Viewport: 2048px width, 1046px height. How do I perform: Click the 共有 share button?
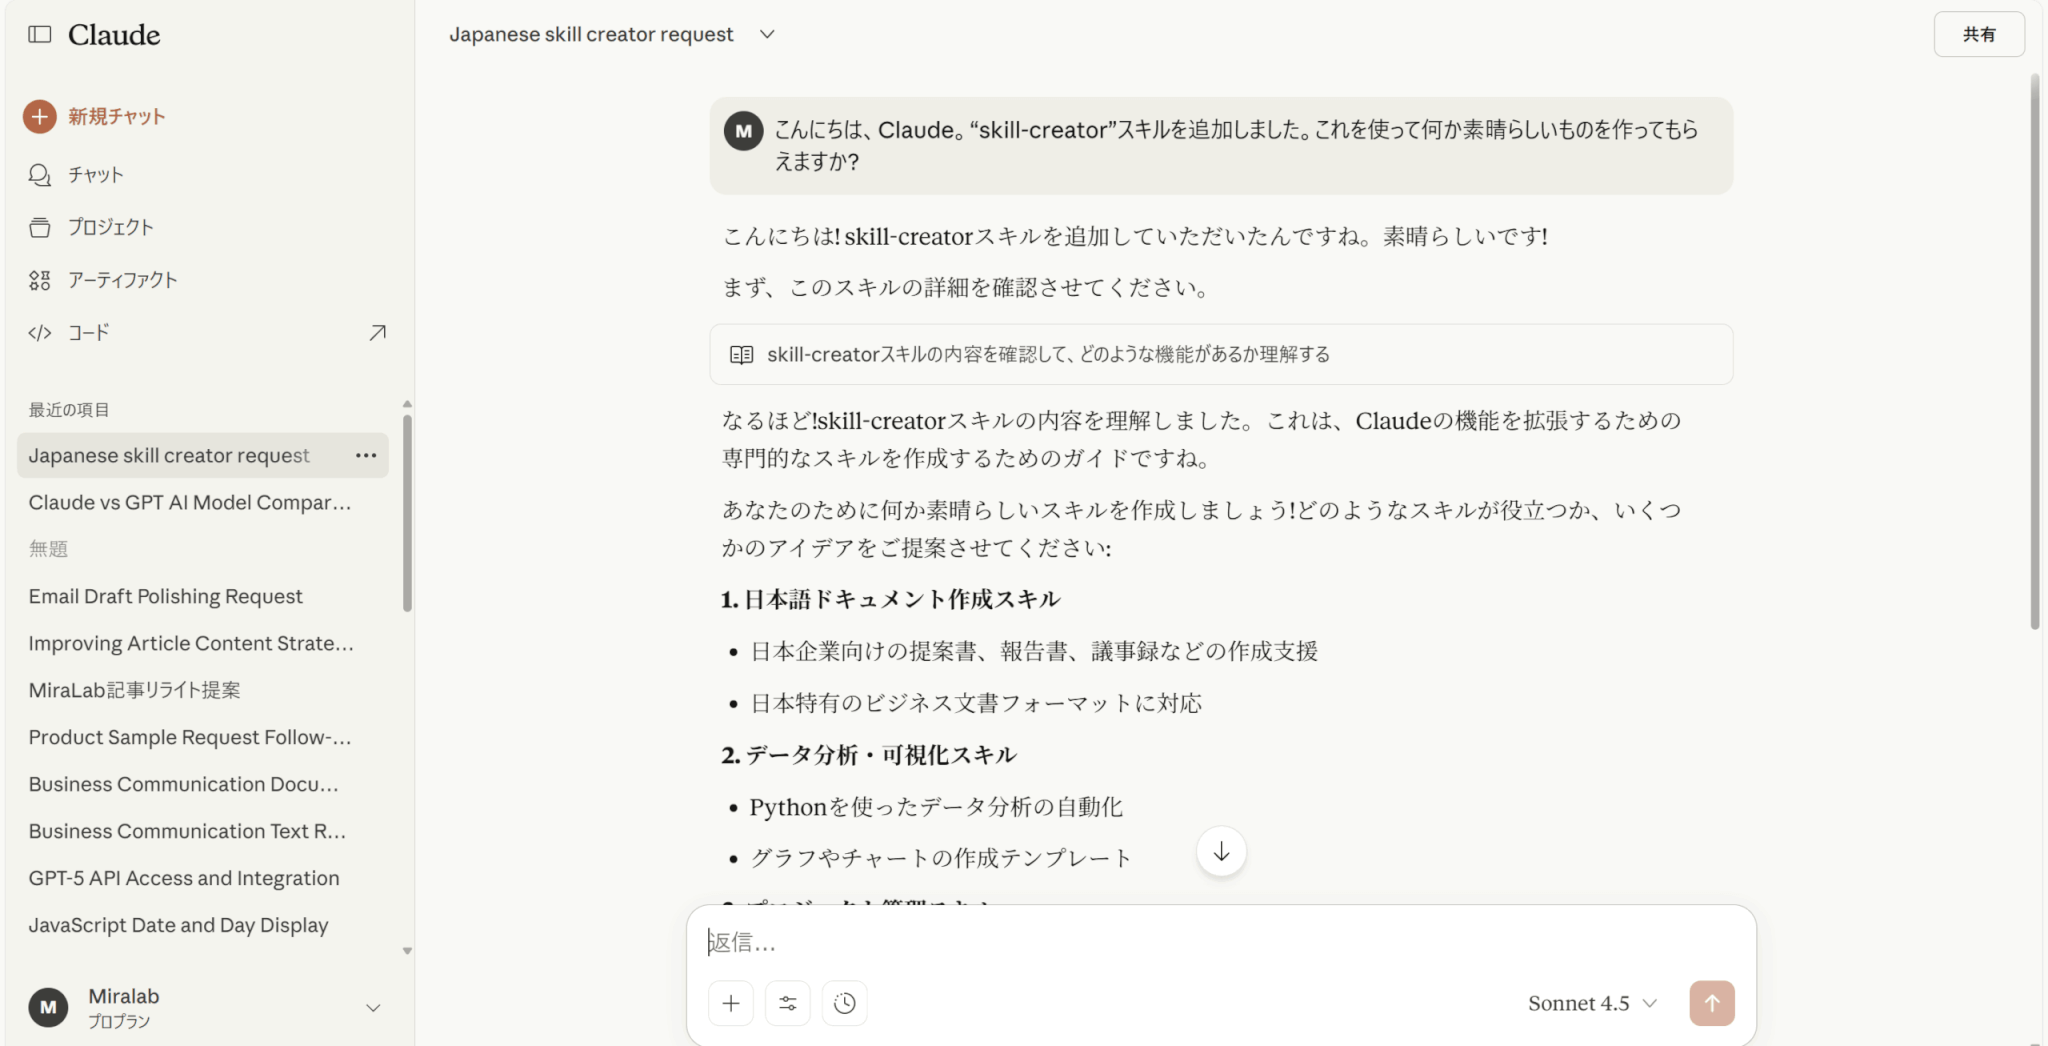pos(1978,35)
